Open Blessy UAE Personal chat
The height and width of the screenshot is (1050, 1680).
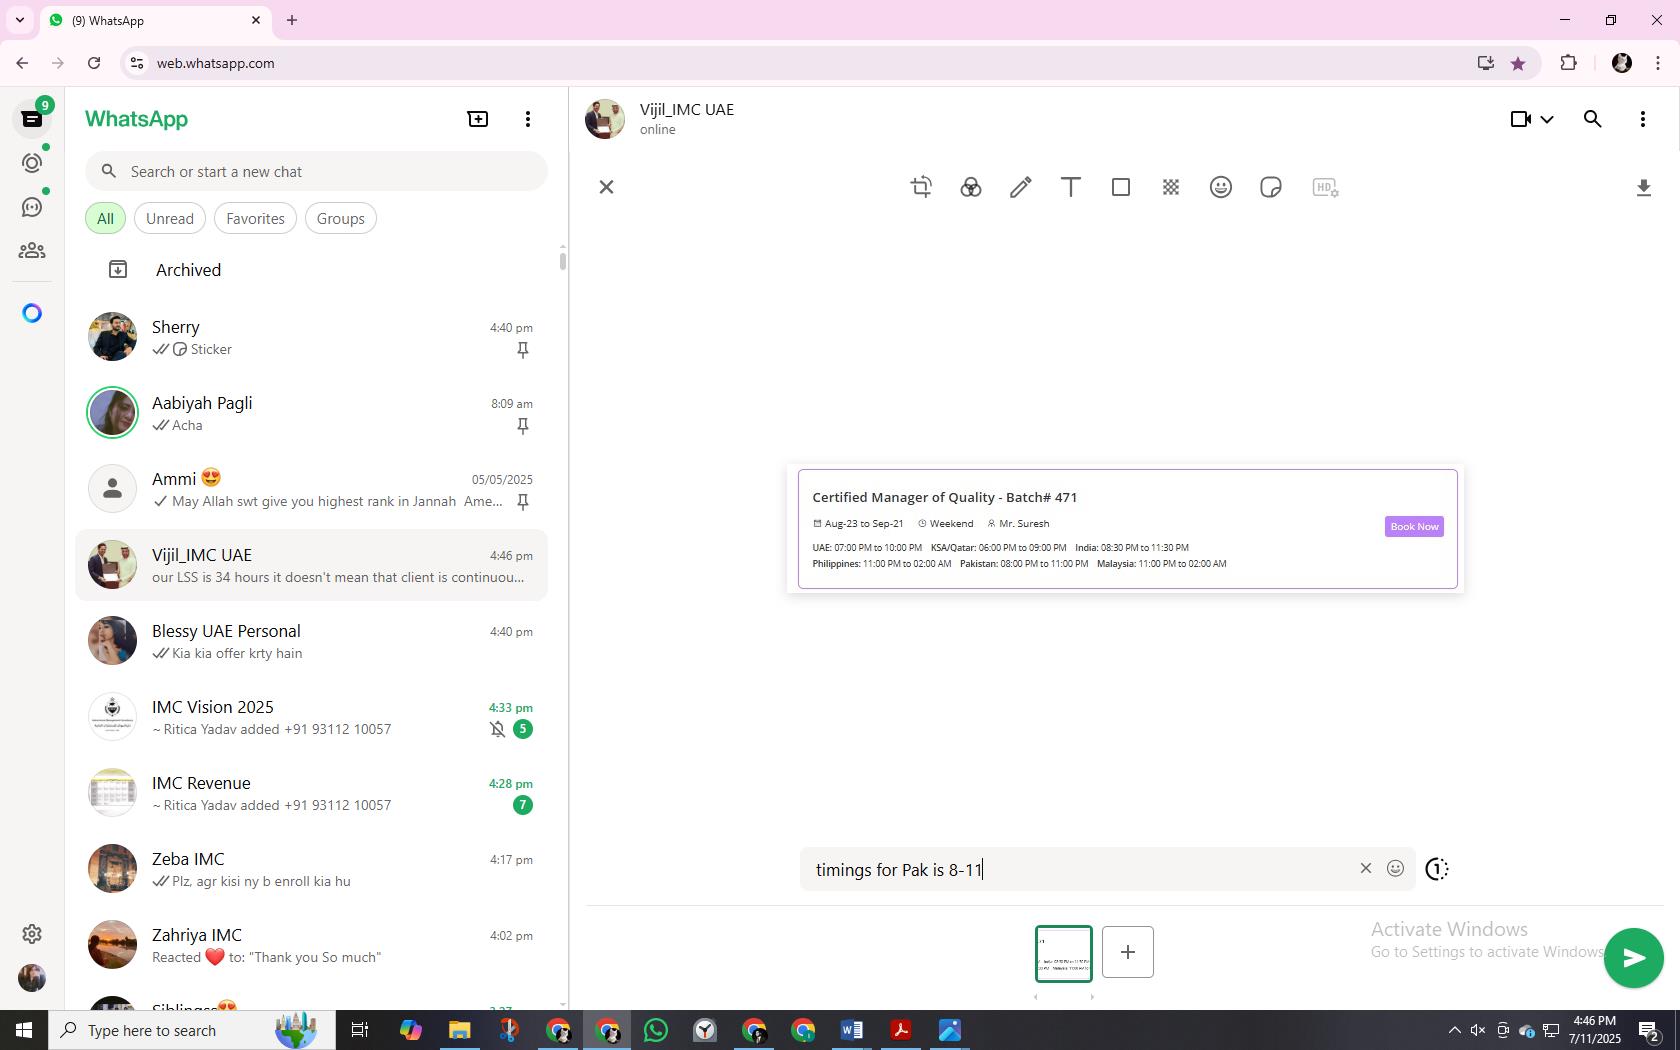click(312, 641)
